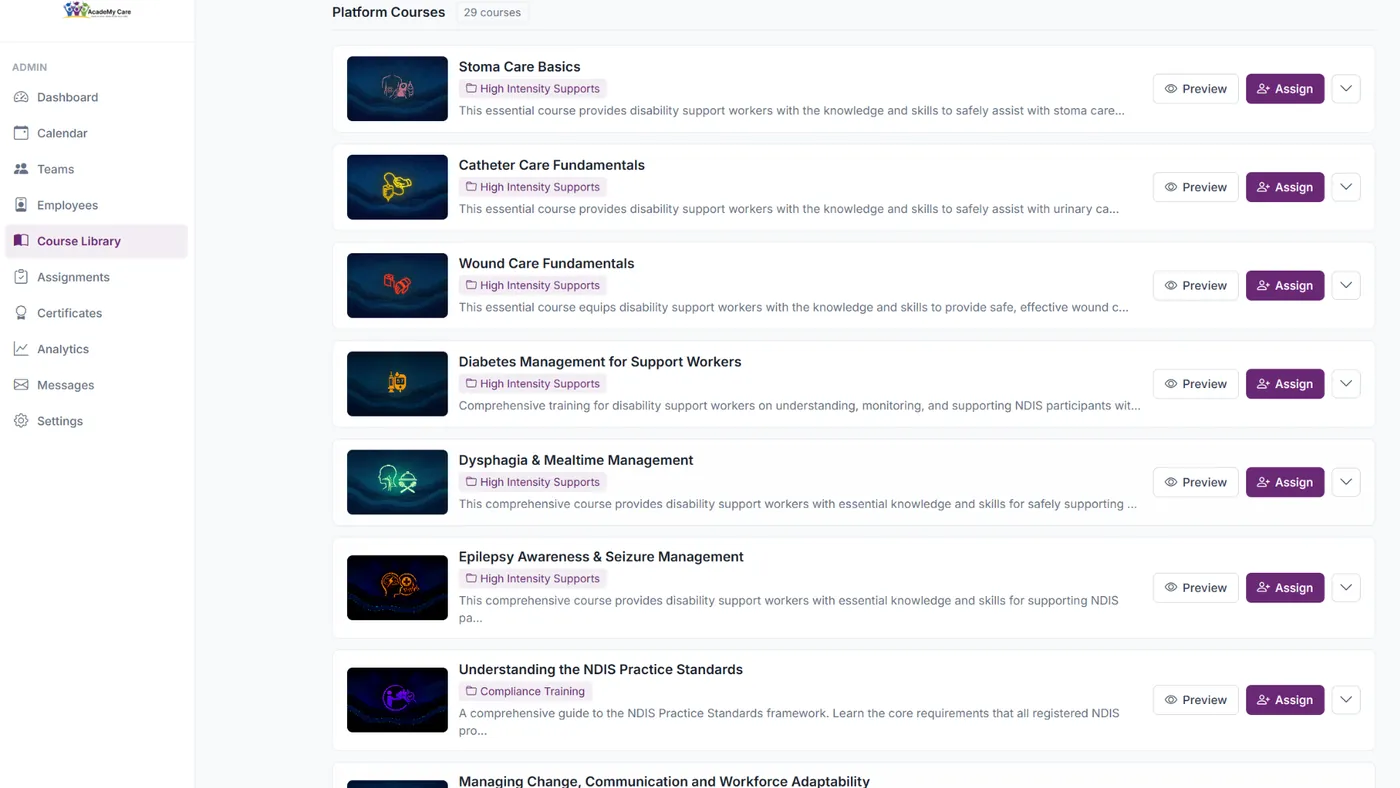Screen dimensions: 1400x788
Task: Click the Settings gear icon
Action: coord(21,421)
